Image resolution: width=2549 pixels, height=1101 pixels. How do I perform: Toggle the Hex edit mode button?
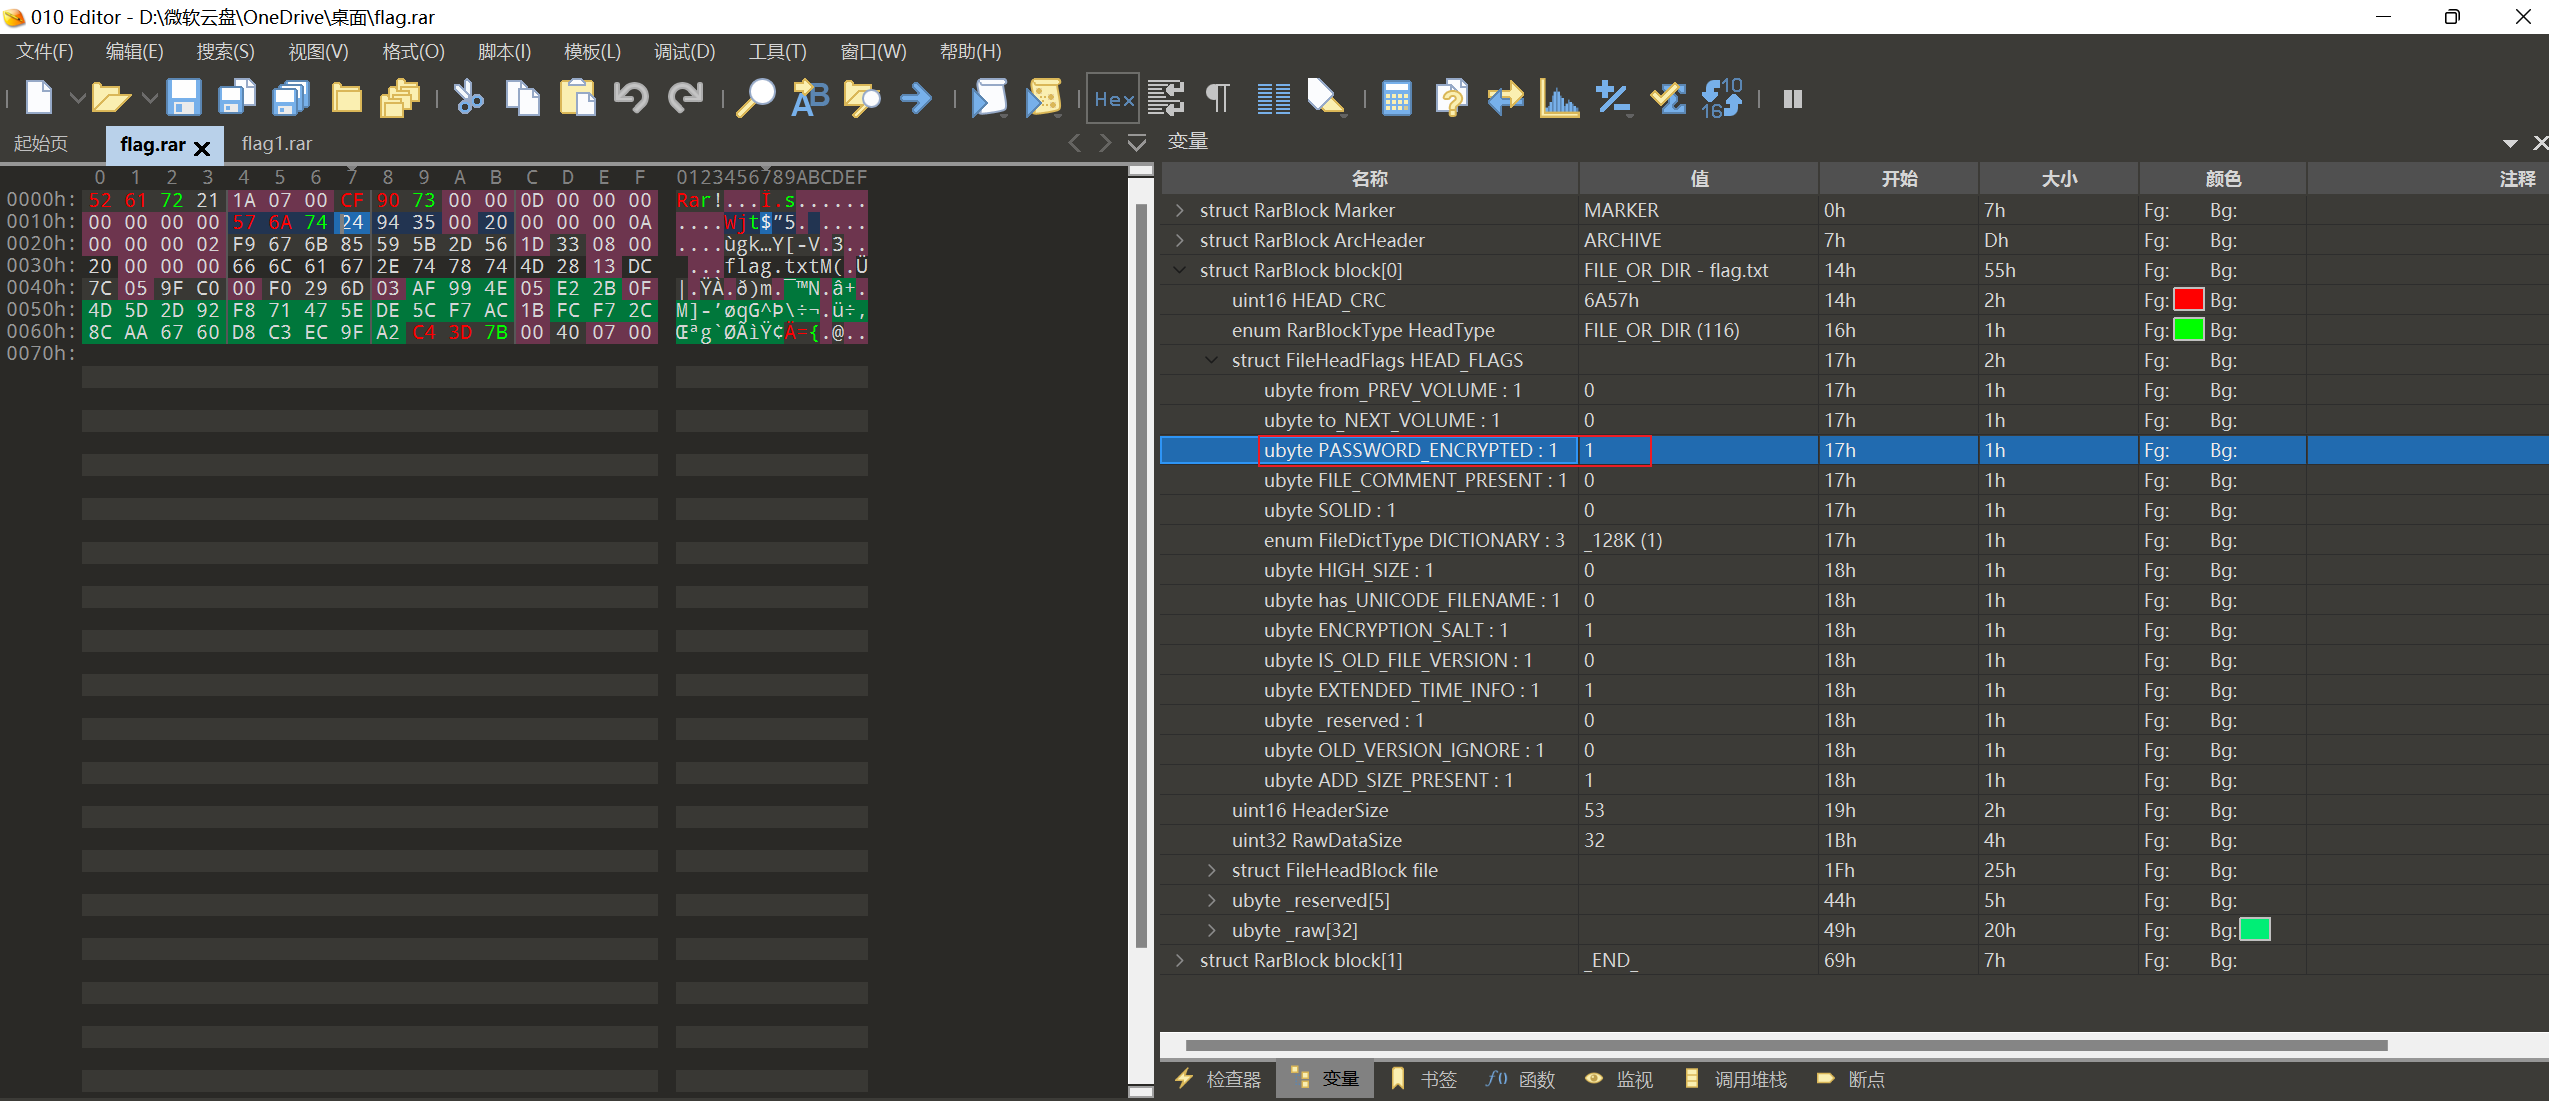1113,98
